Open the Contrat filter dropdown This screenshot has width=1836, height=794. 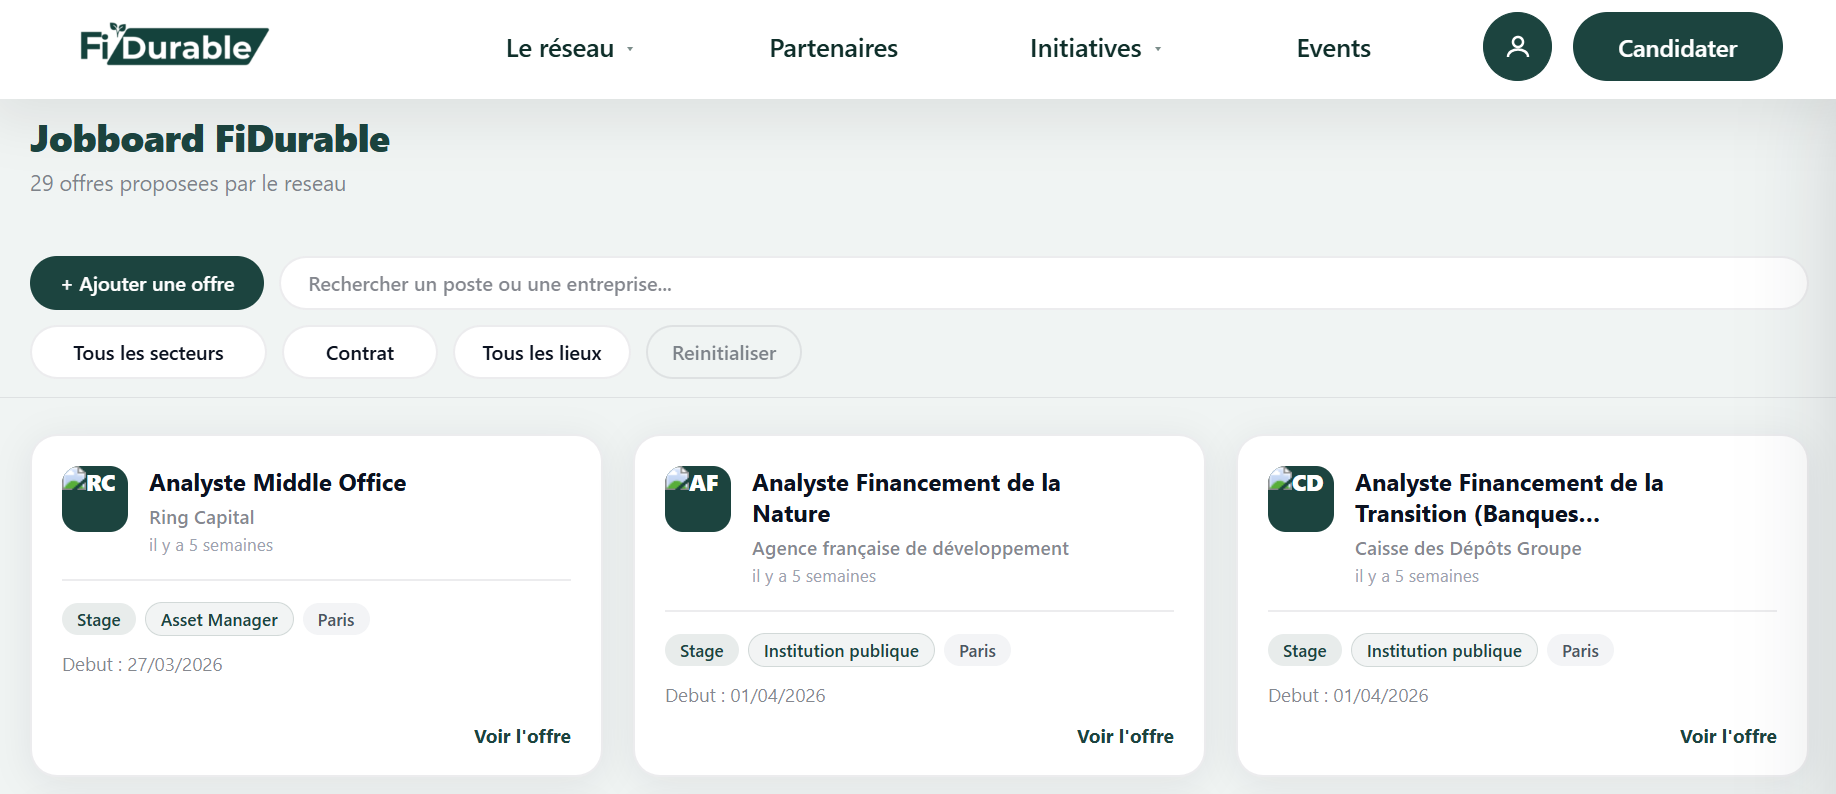pyautogui.click(x=360, y=353)
